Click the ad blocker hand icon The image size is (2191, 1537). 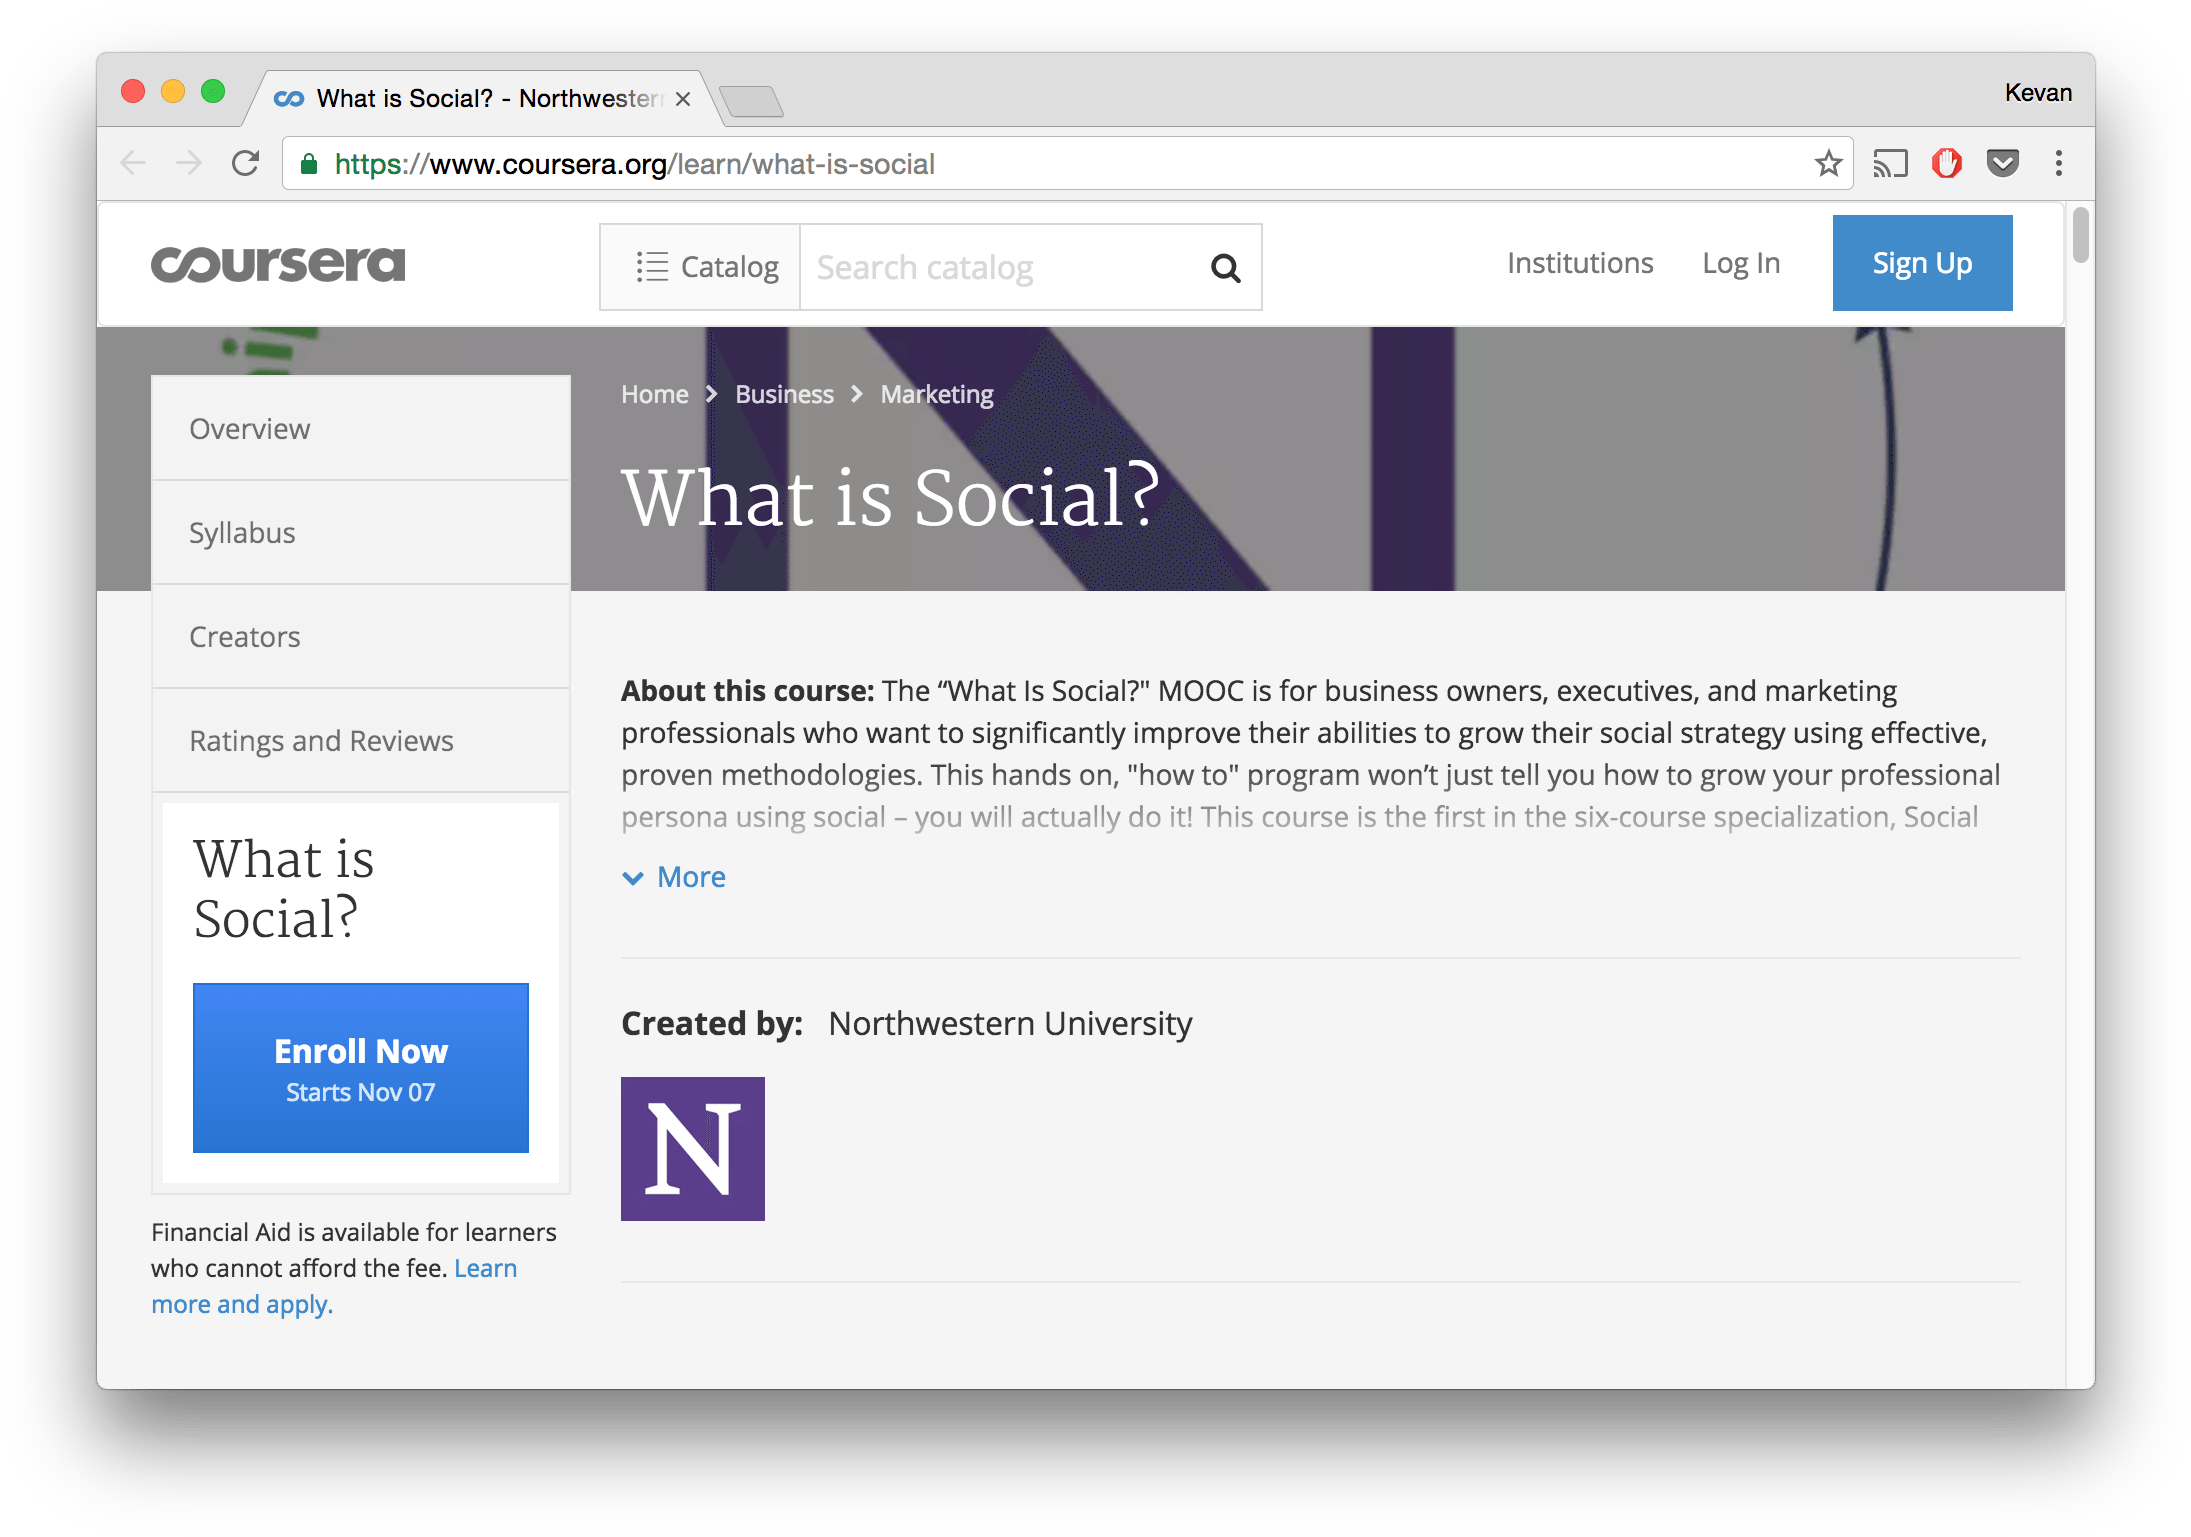click(1946, 163)
